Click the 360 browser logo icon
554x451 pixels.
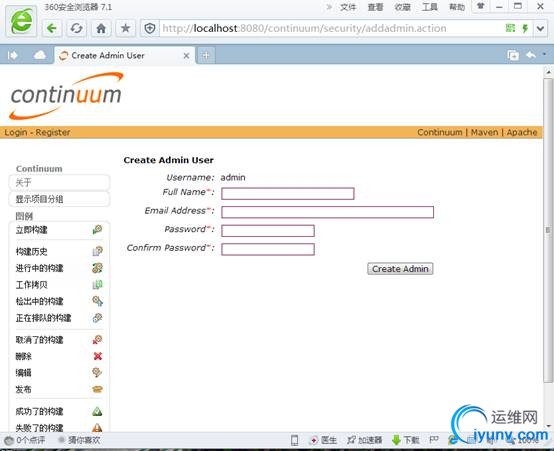pos(22,22)
